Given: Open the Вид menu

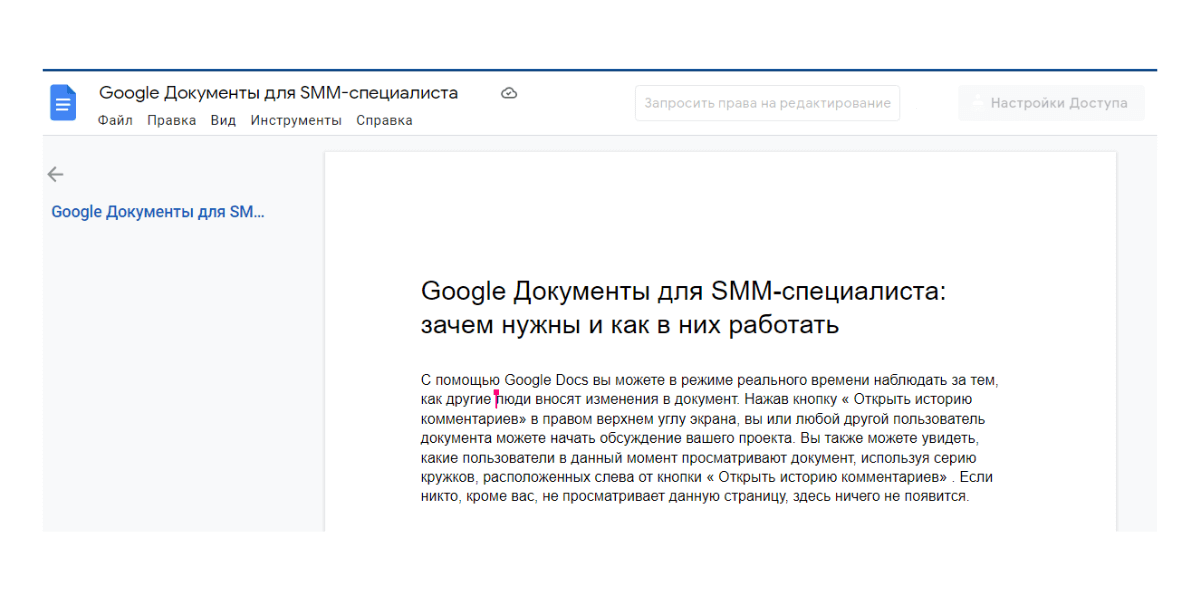Looking at the screenshot, I should click(x=223, y=120).
